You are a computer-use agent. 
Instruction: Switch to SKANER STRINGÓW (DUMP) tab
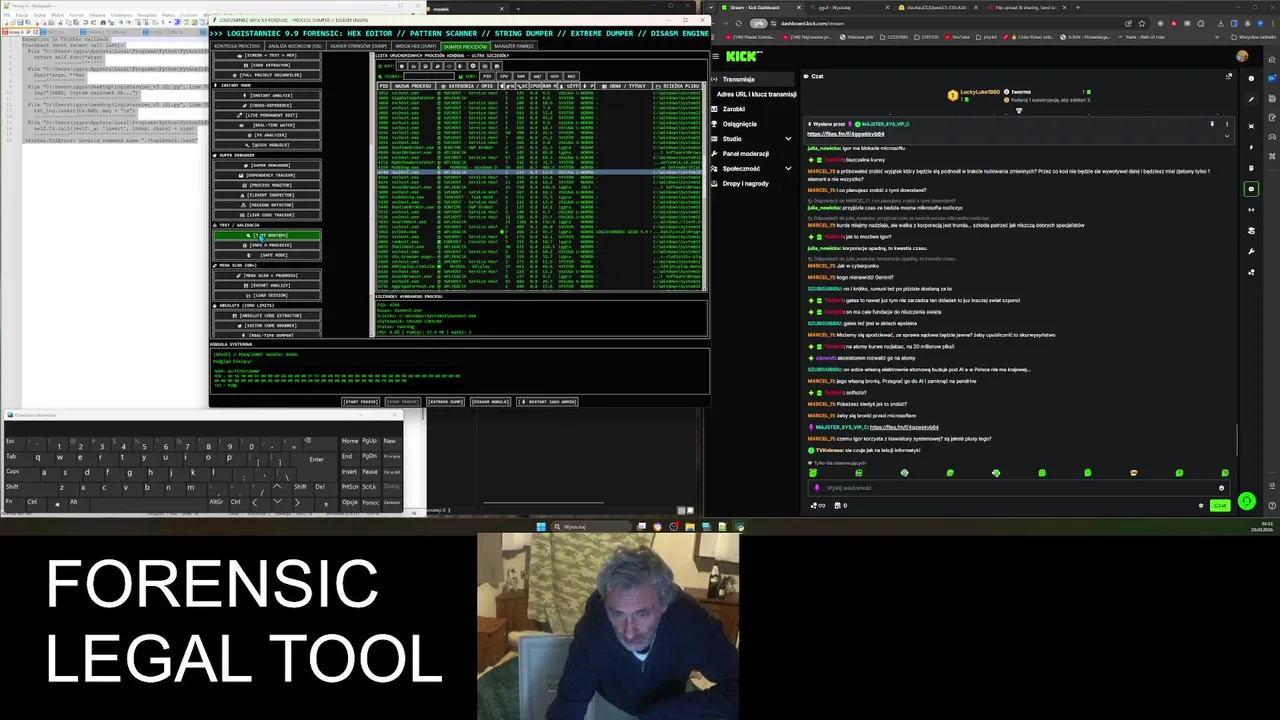(x=358, y=46)
